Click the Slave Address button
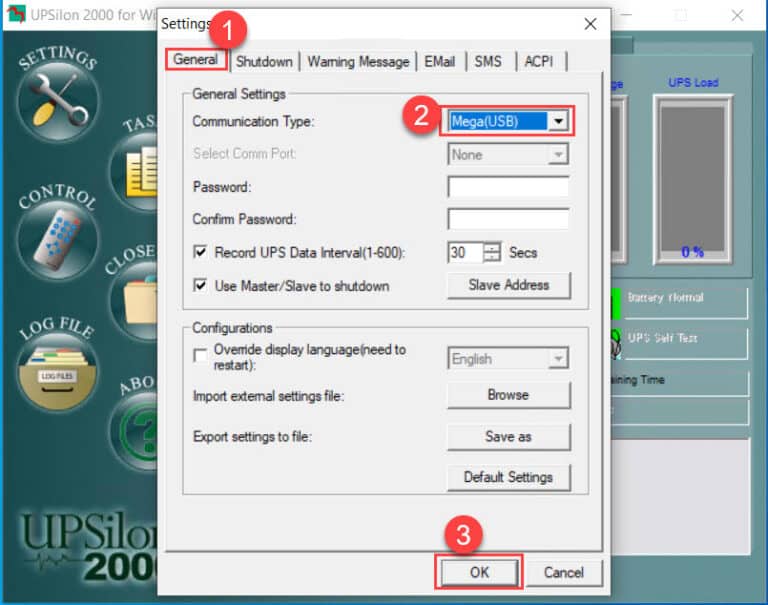This screenshot has height=605, width=768. tap(508, 285)
